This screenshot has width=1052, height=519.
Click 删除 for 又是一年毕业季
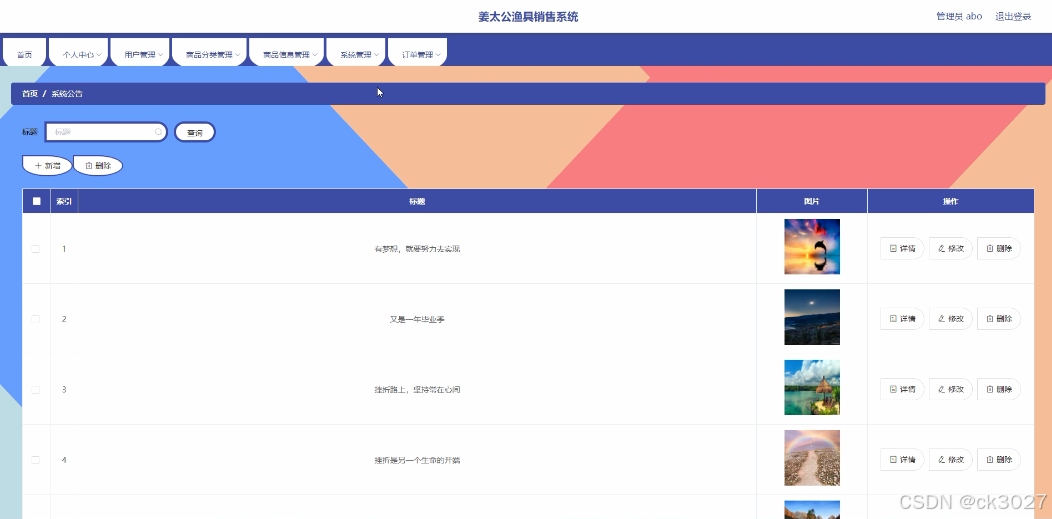pyautogui.click(x=999, y=319)
